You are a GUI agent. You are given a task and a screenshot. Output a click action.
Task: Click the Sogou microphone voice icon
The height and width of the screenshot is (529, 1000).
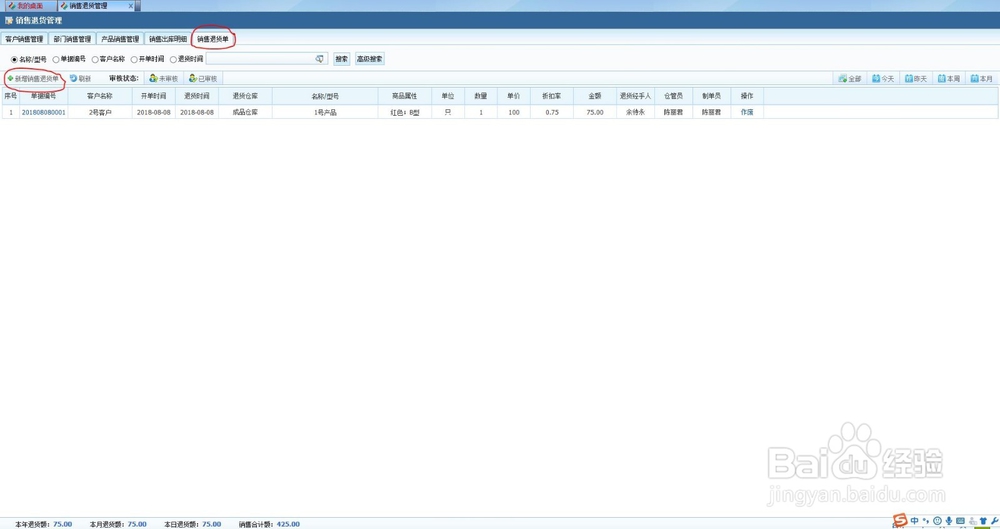point(949,521)
